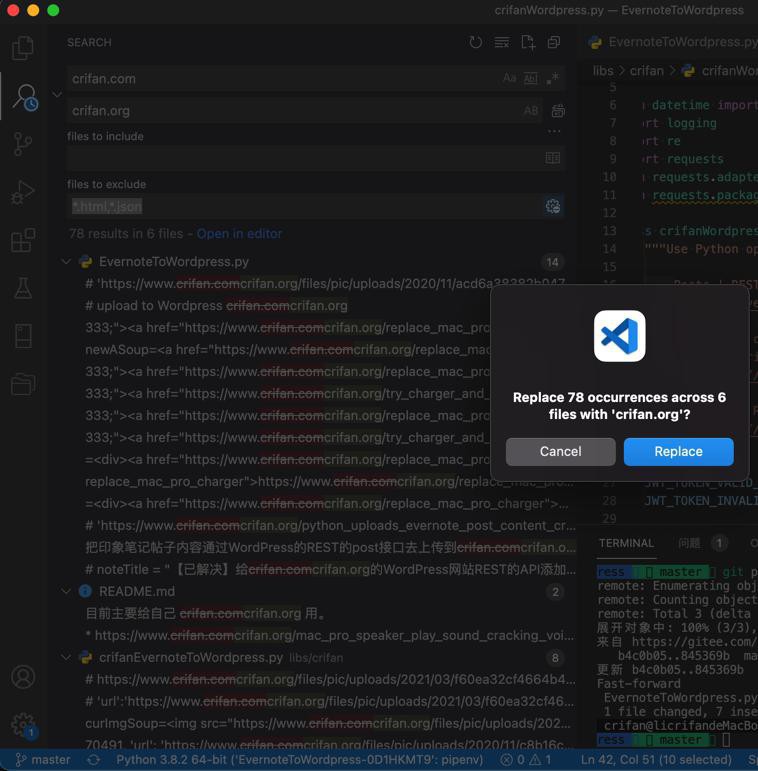Image resolution: width=758 pixels, height=771 pixels.
Task: Select Python 3.8.2 interpreter status item
Action: (299, 760)
